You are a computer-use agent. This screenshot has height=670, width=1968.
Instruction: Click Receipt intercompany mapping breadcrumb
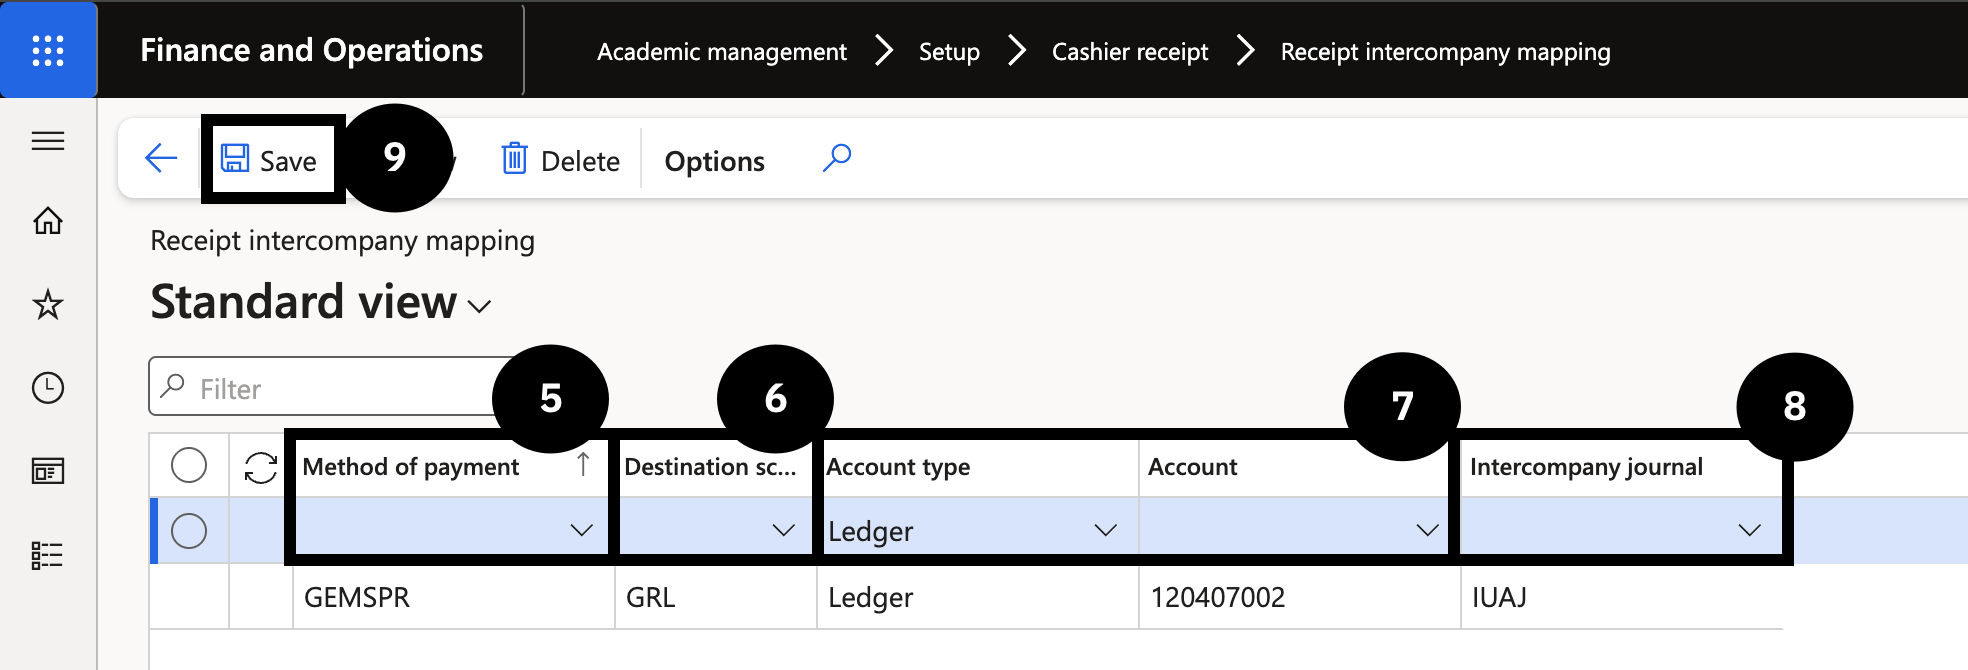[x=1445, y=52]
